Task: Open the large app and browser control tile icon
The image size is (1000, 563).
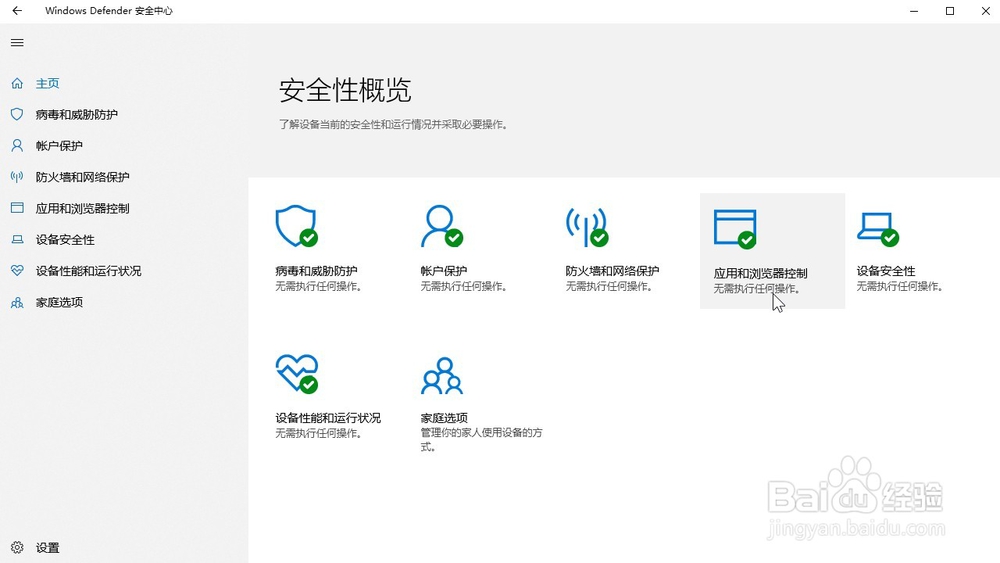Action: [x=735, y=229]
